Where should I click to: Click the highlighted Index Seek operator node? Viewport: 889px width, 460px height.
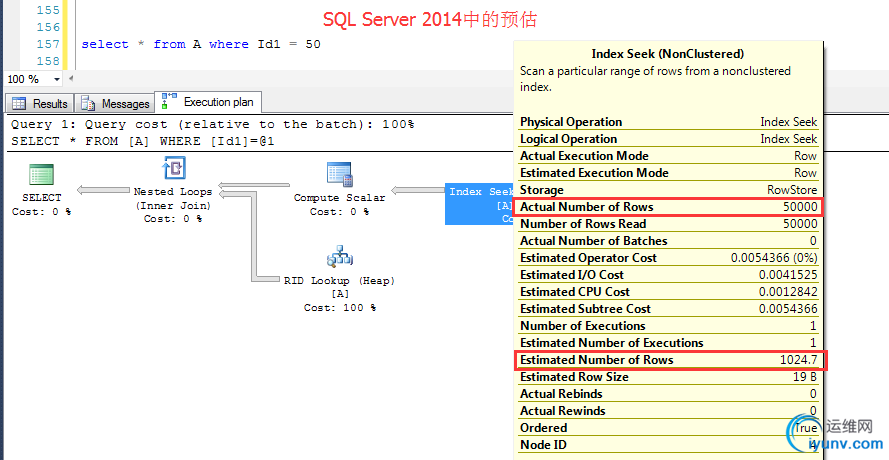(x=480, y=204)
